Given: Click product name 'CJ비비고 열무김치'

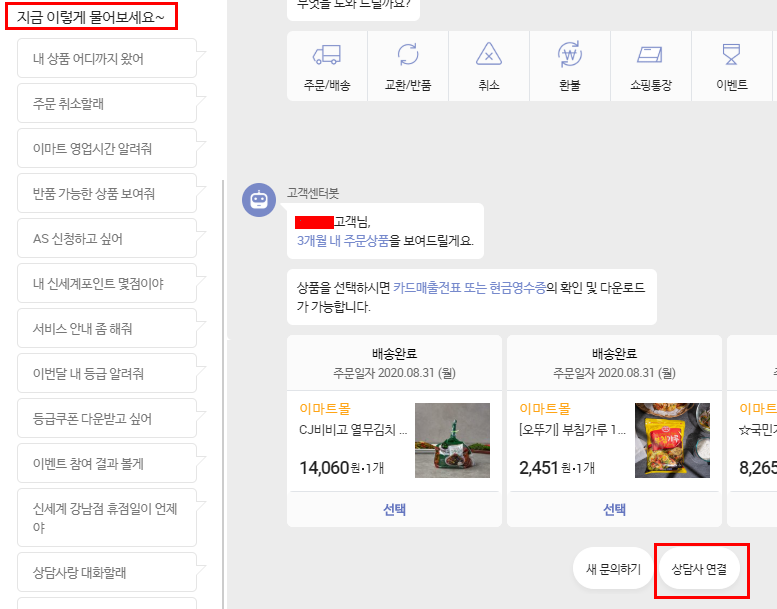Looking at the screenshot, I should pos(353,430).
